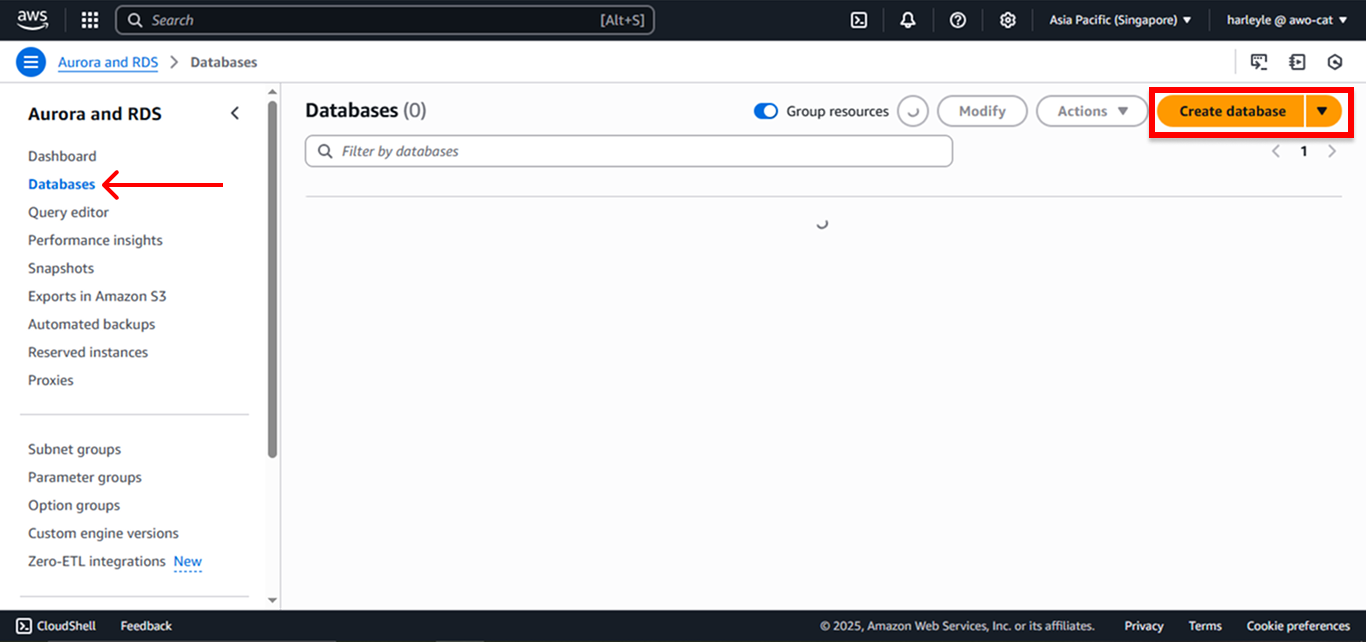Screen dimensions: 1366x642
Task: Open CloudShell from top bar icon
Action: (858, 20)
